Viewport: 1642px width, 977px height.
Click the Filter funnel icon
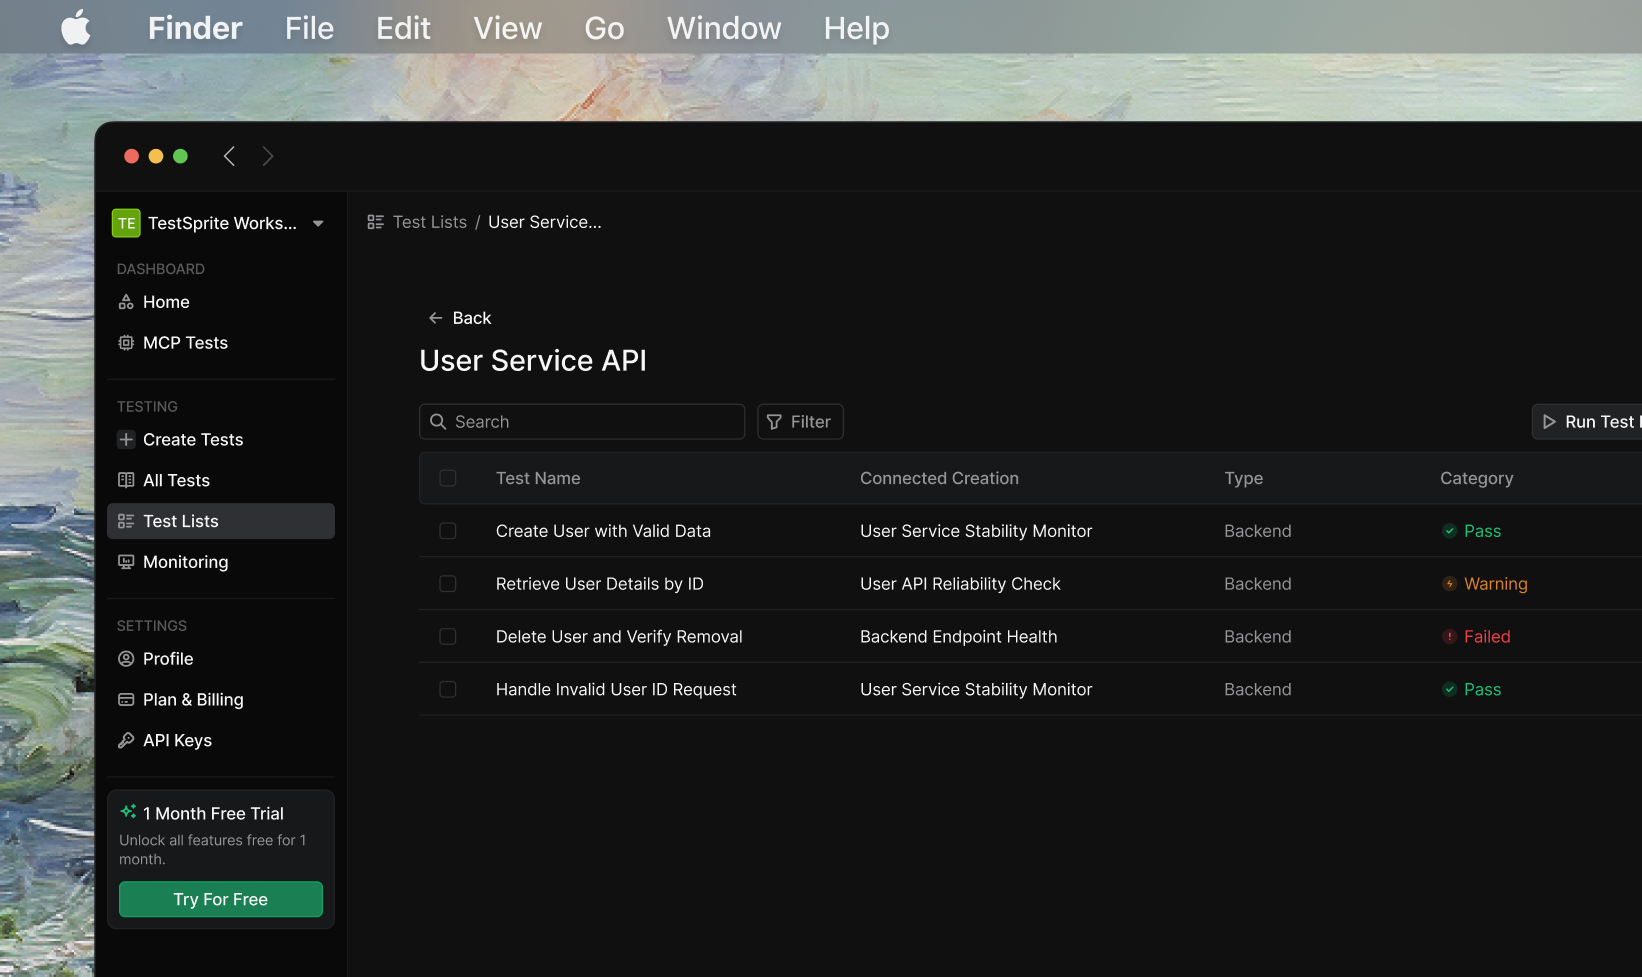tap(774, 422)
